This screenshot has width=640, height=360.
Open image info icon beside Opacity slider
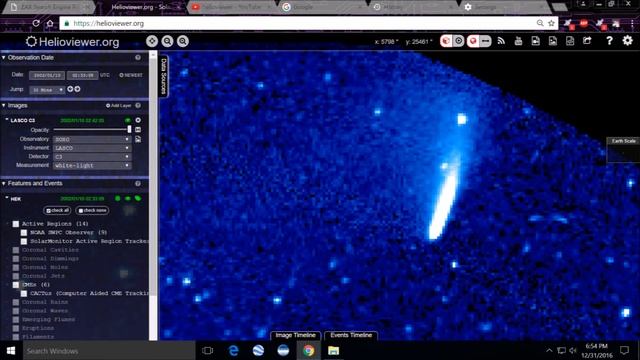pyautogui.click(x=138, y=129)
